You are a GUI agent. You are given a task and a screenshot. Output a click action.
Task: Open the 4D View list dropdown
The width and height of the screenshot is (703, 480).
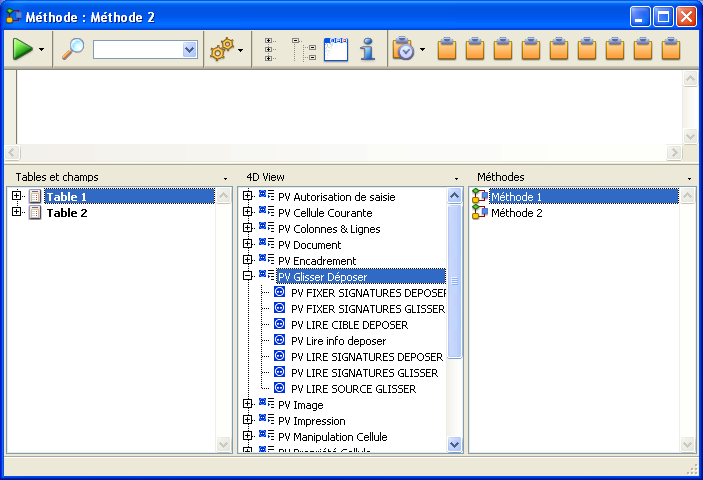(x=456, y=178)
